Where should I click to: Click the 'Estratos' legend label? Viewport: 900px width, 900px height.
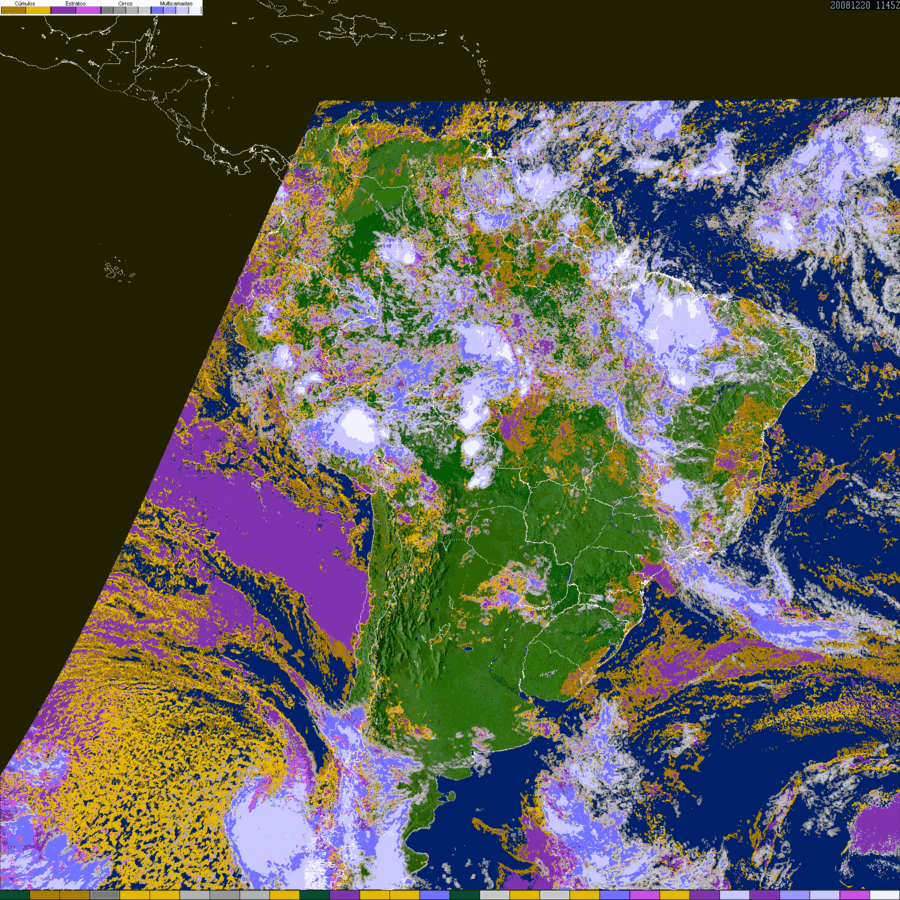tap(76, 3)
